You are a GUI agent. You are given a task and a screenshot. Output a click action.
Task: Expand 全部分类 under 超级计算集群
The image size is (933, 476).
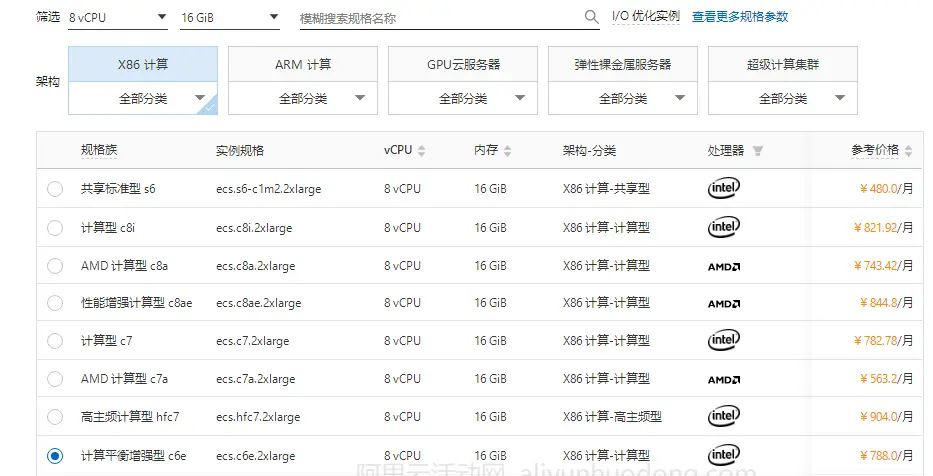point(783,98)
